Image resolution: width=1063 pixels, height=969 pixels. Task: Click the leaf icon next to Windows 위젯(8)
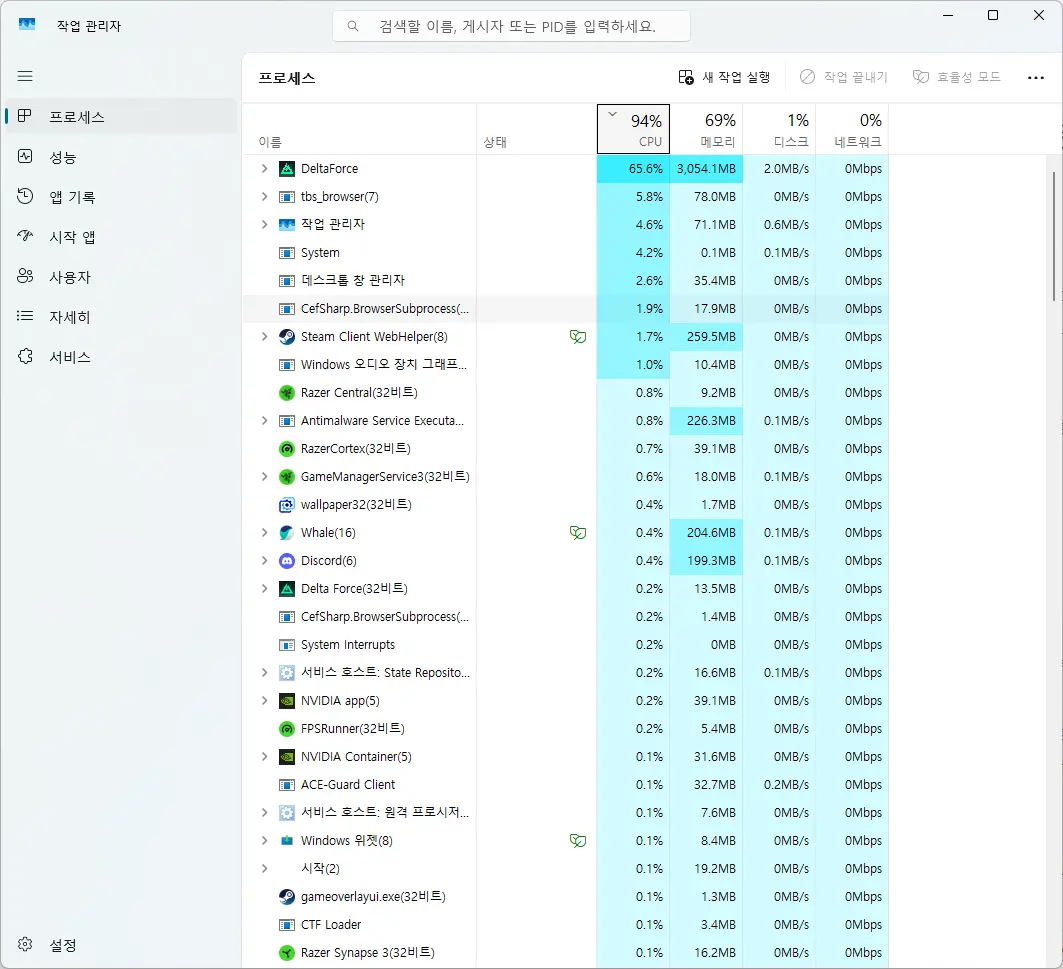(x=578, y=841)
